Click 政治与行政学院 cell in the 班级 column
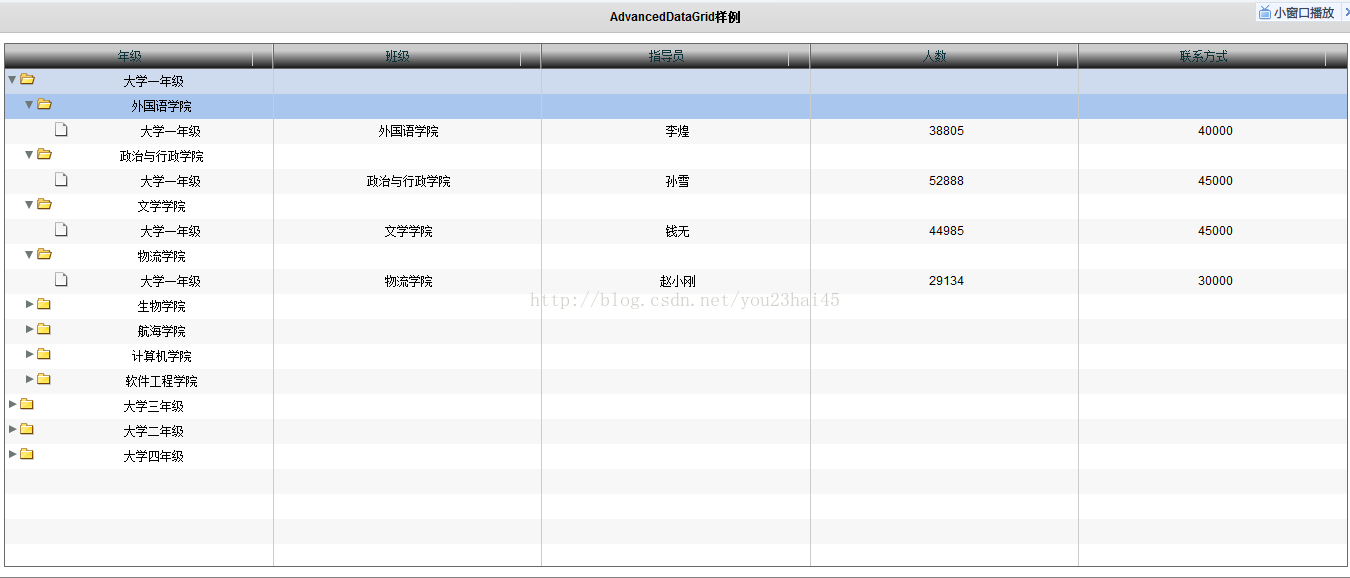 (409, 181)
